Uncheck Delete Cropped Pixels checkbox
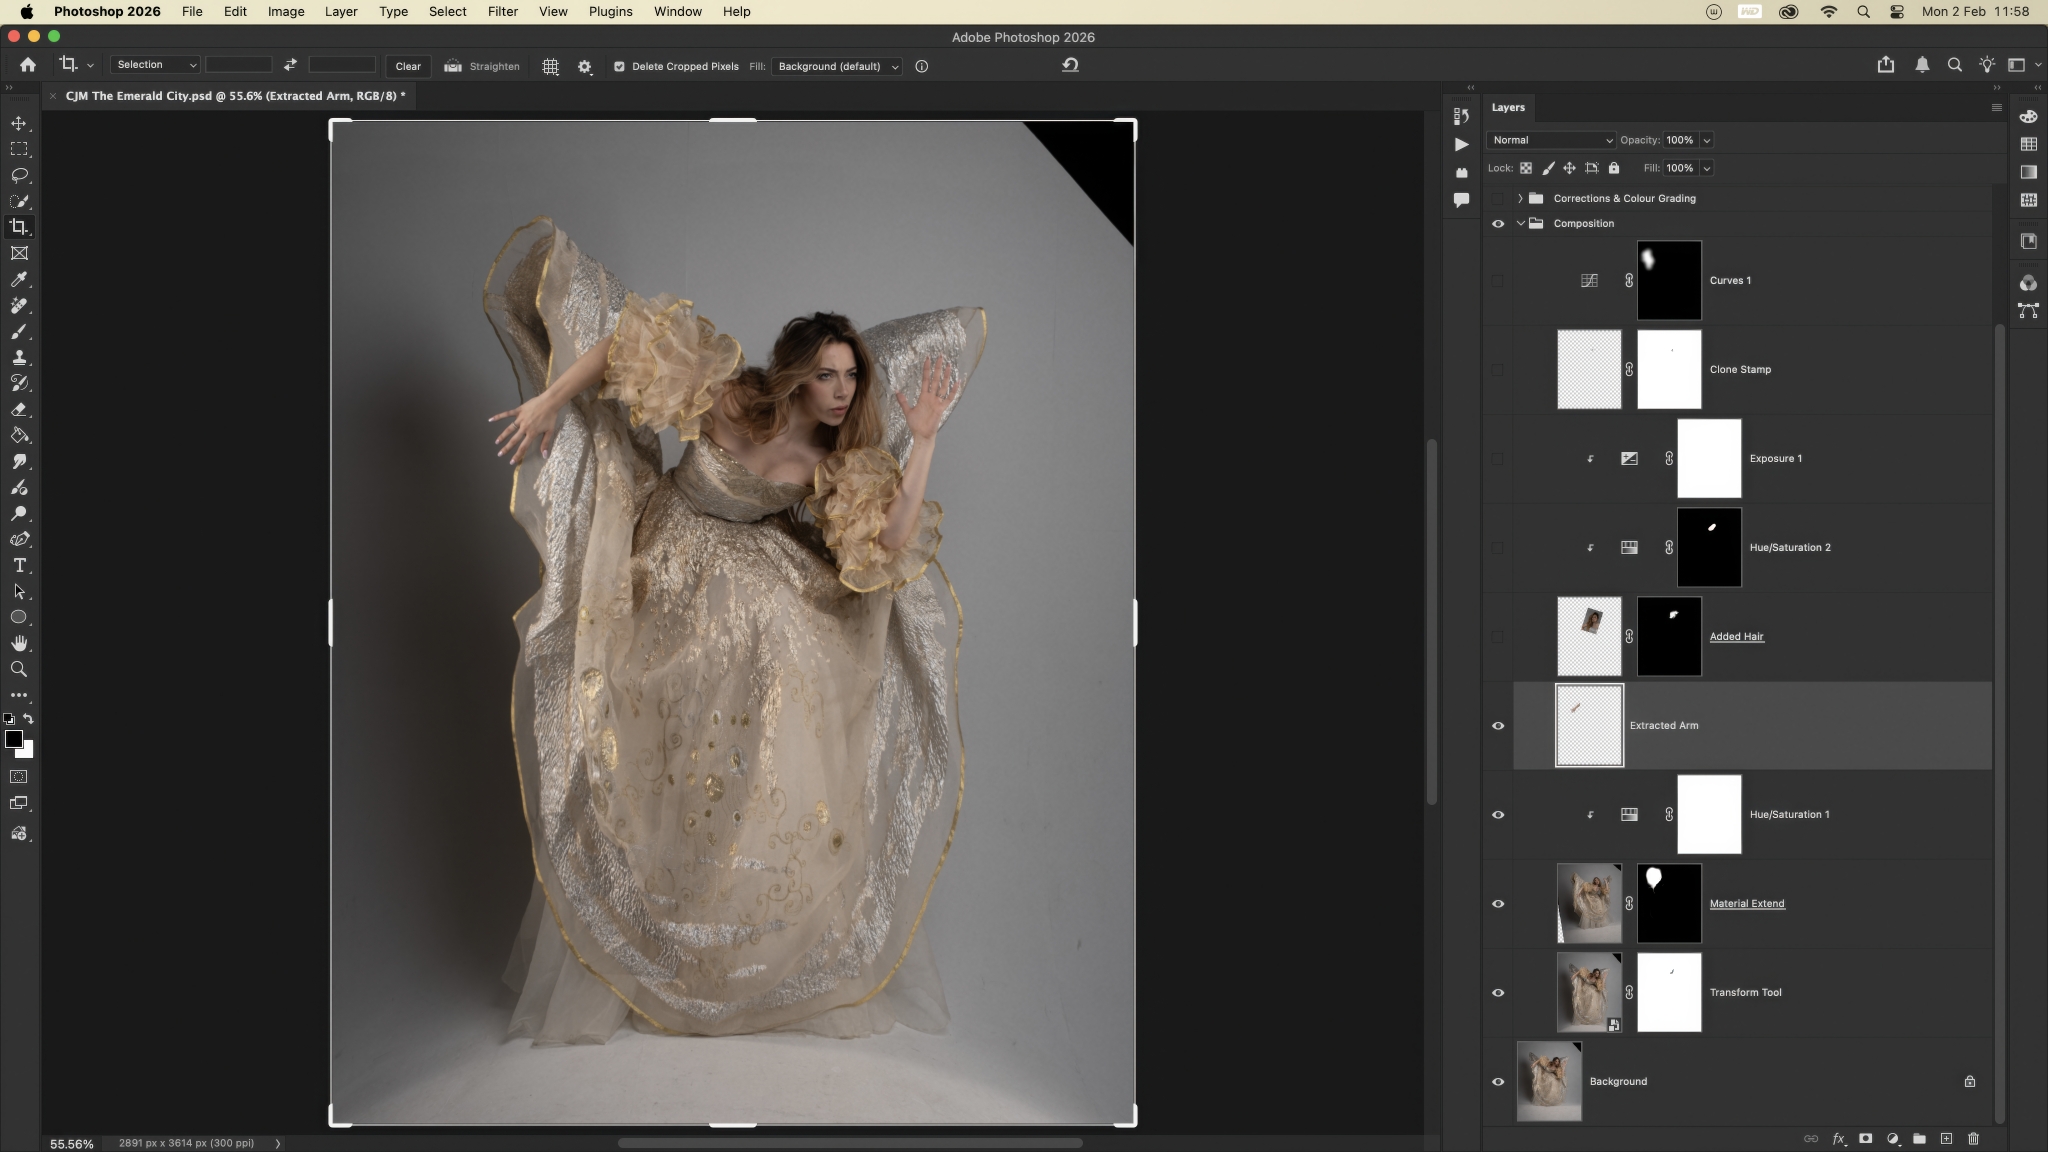The width and height of the screenshot is (2048, 1152). click(x=619, y=66)
